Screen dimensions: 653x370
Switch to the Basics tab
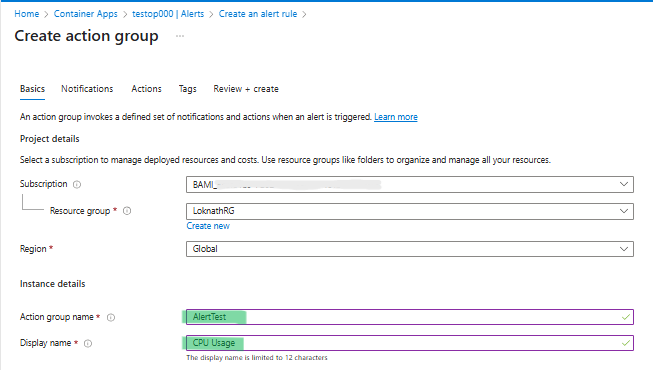coord(32,89)
